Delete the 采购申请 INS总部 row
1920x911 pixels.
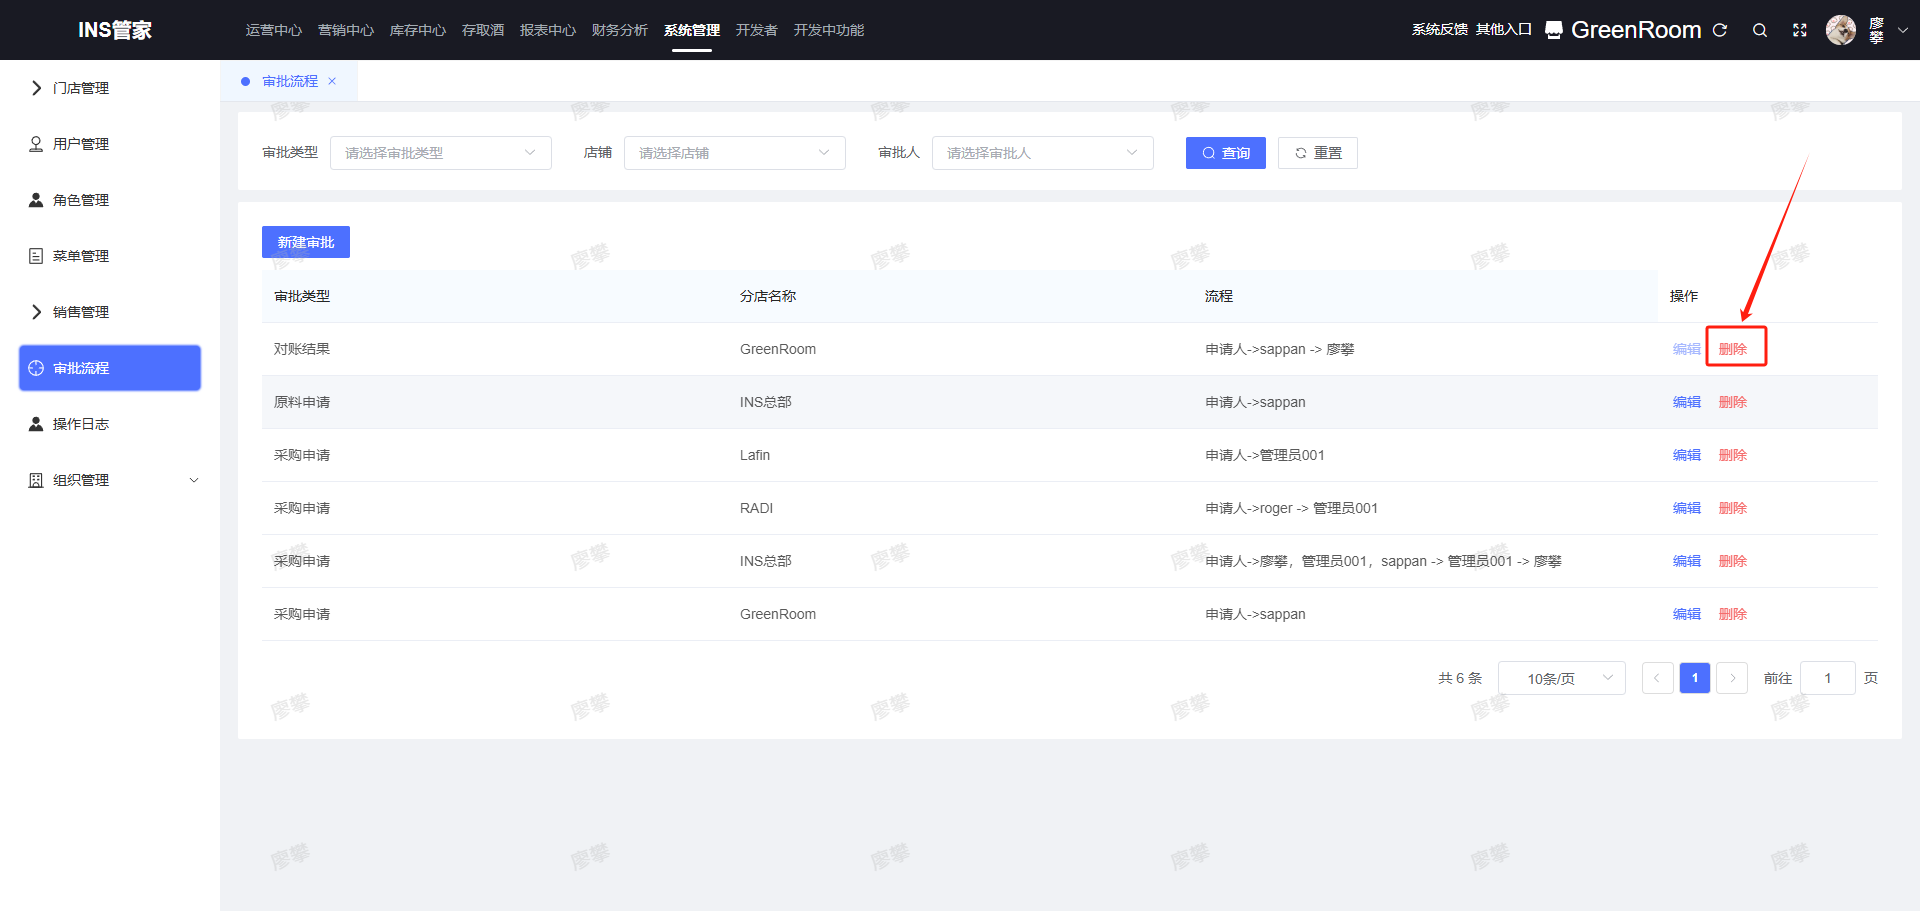tap(1733, 561)
